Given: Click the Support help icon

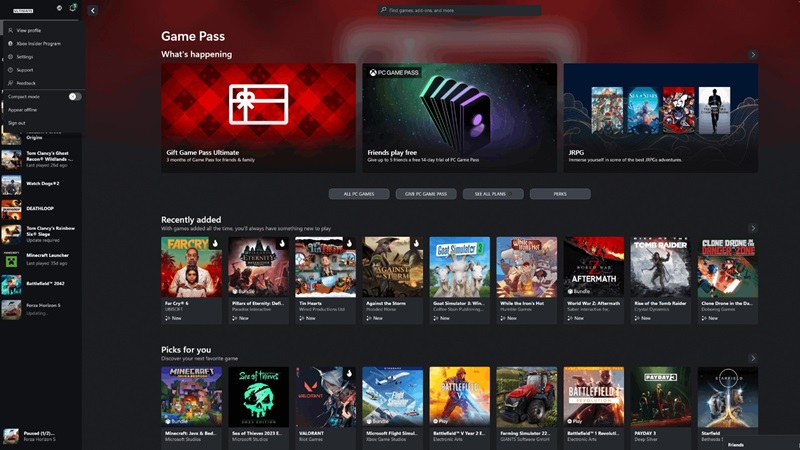Looking at the screenshot, I should [10, 70].
